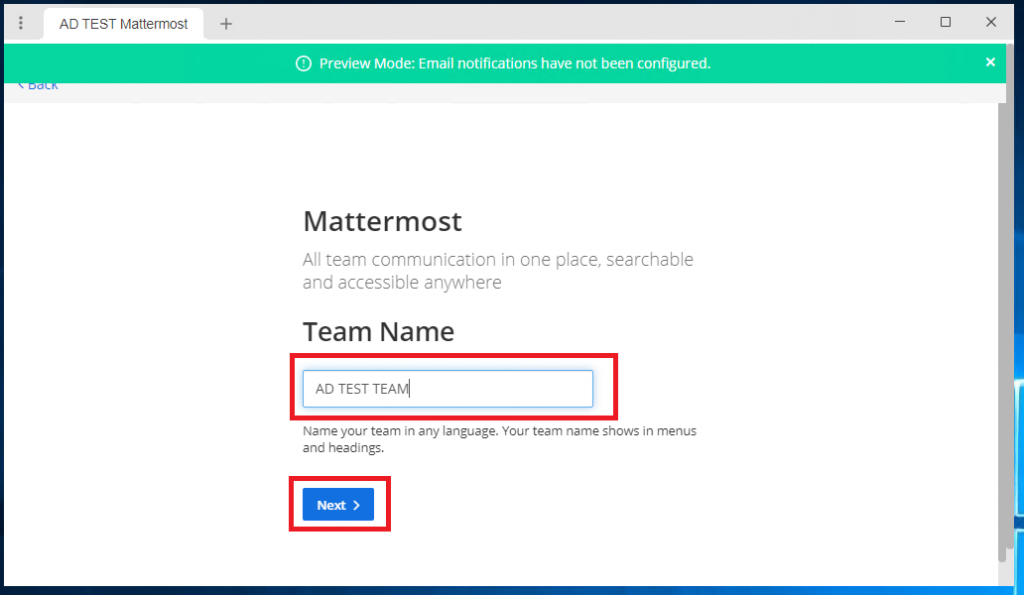The height and width of the screenshot is (595, 1024).
Task: Click the 'Name your team in any language' hint
Action: click(499, 439)
